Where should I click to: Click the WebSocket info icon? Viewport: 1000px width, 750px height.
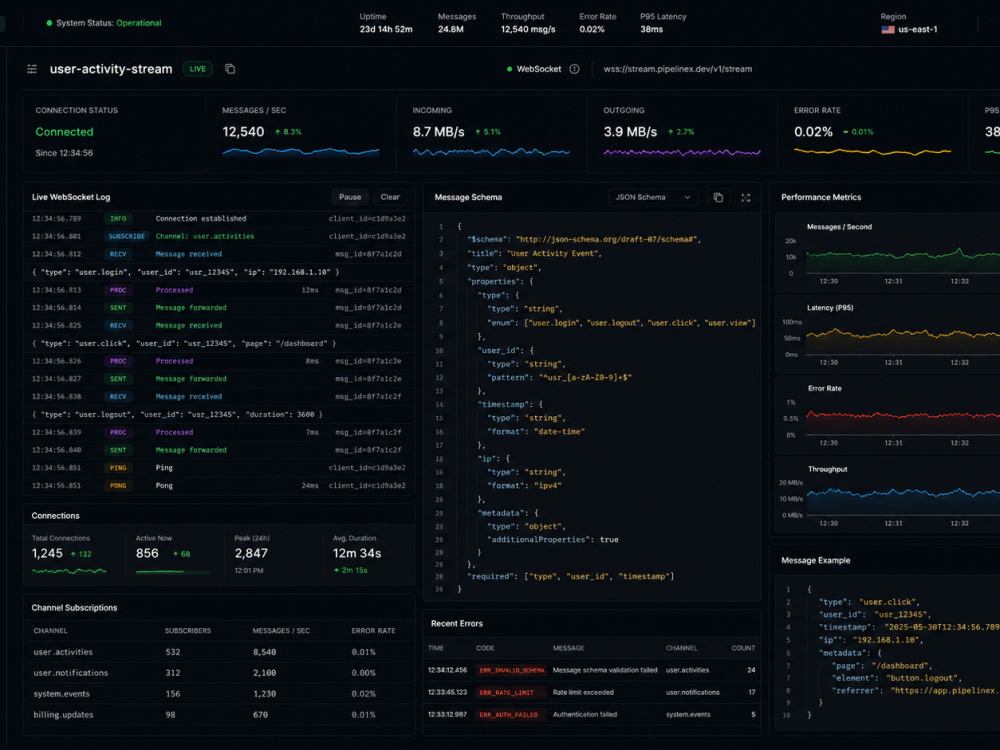point(575,69)
